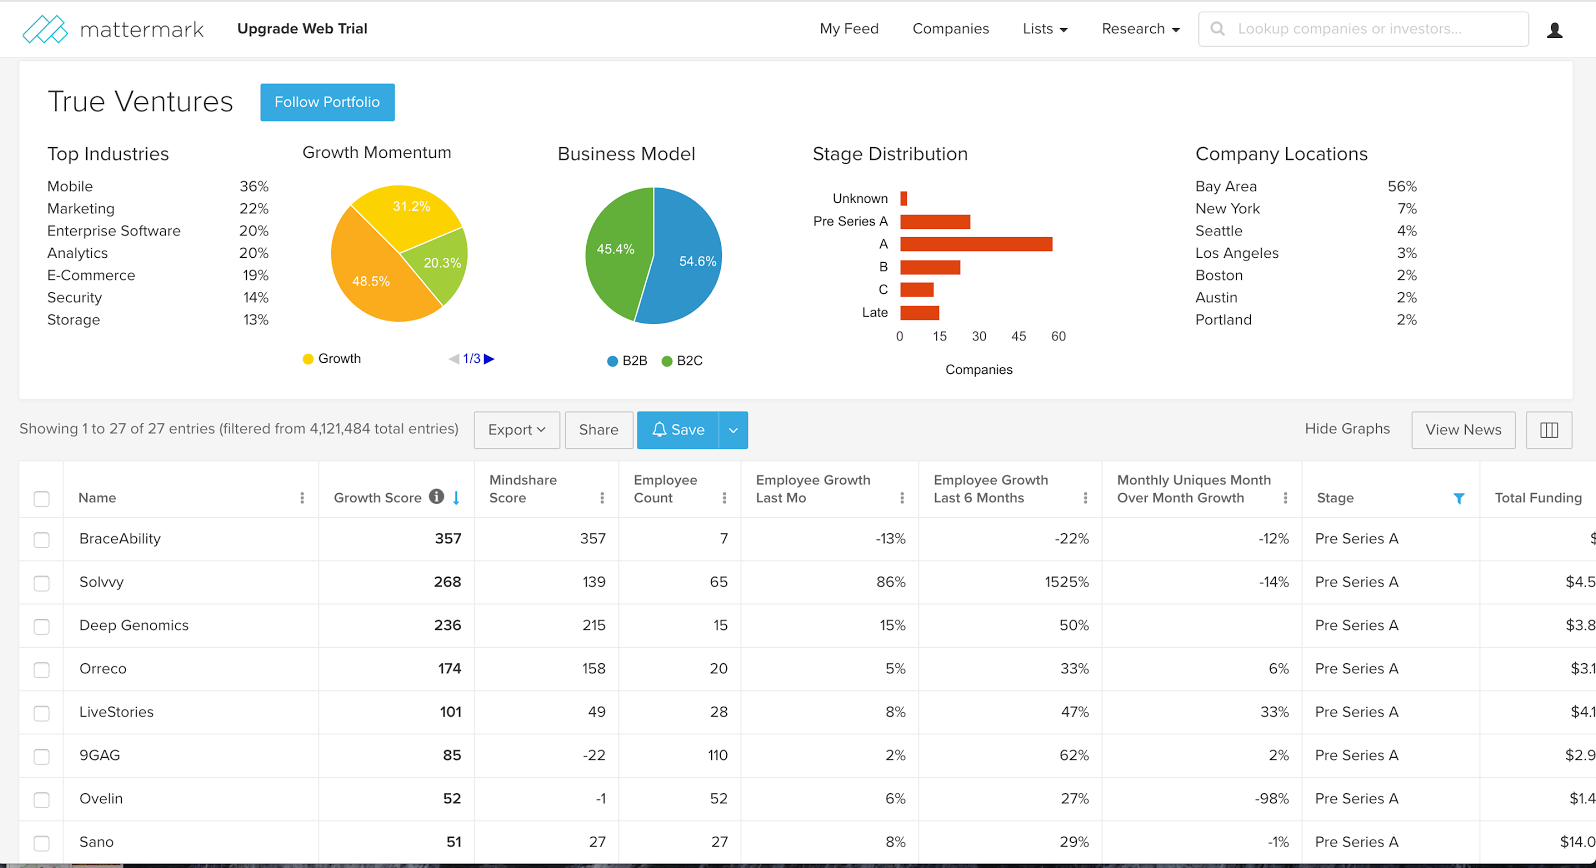Open Employee Count column options menu
This screenshot has height=868, width=1596.
[724, 498]
